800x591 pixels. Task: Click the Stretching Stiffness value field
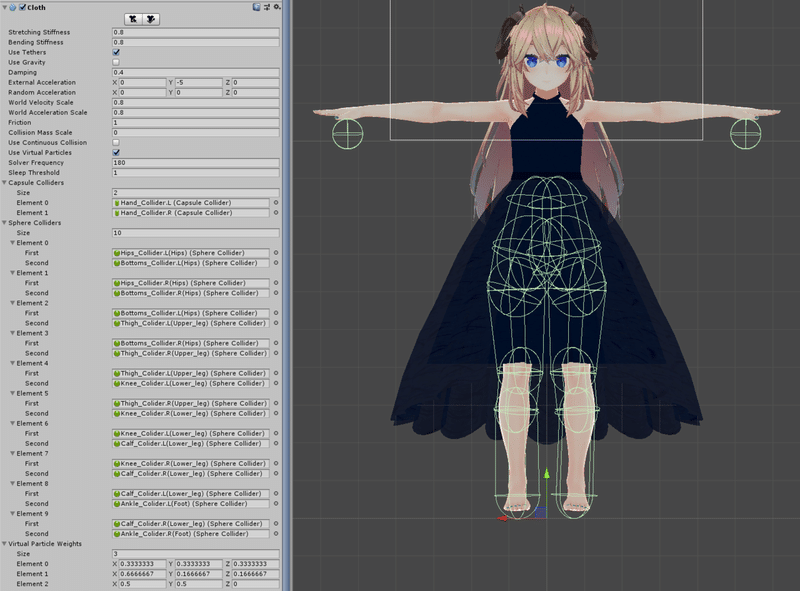pos(195,32)
